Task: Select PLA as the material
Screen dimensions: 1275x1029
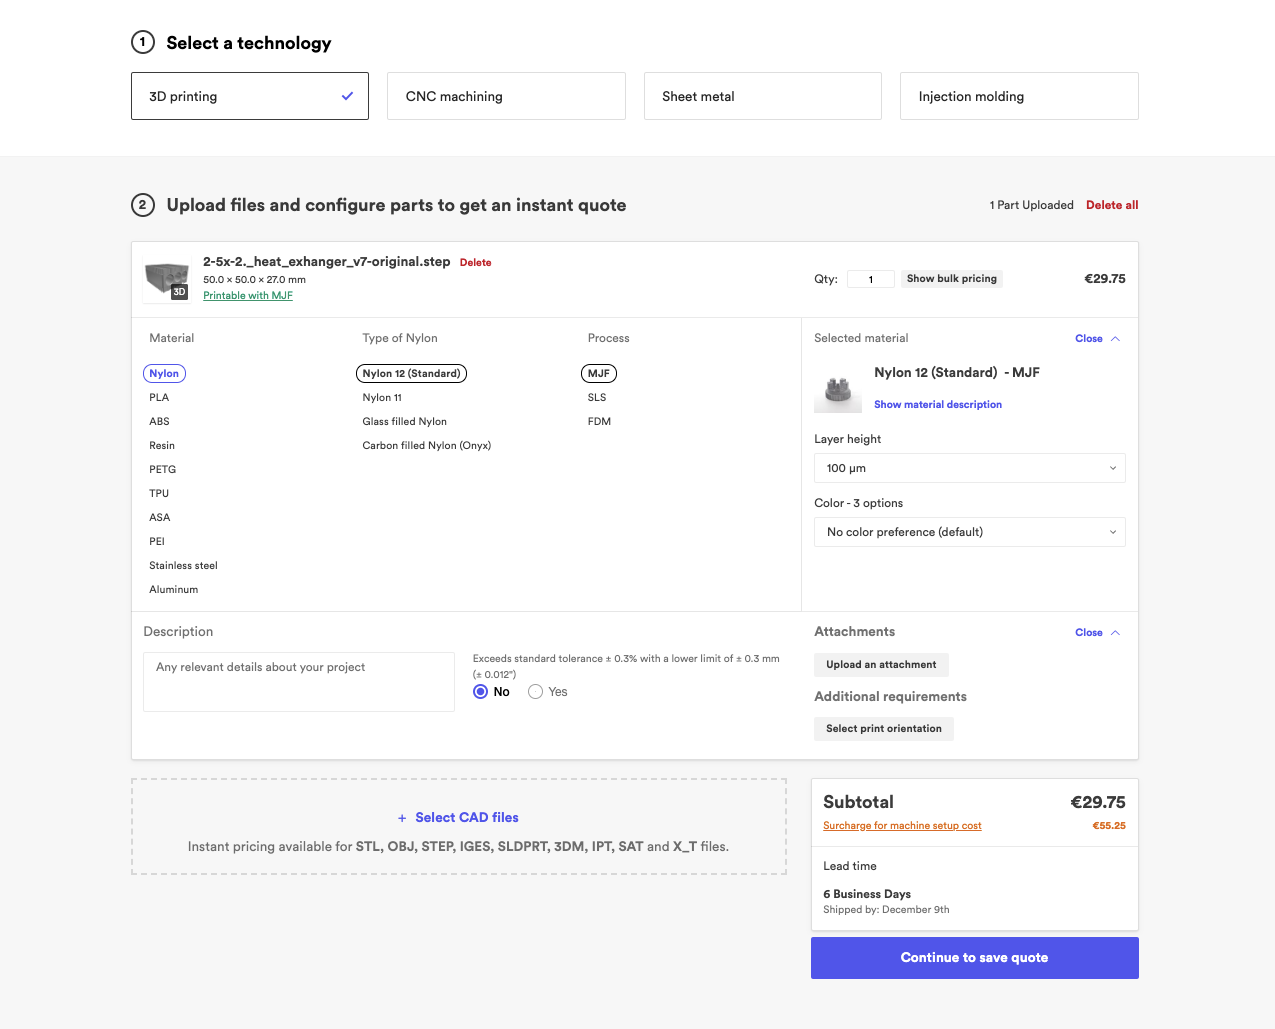Action: (158, 397)
